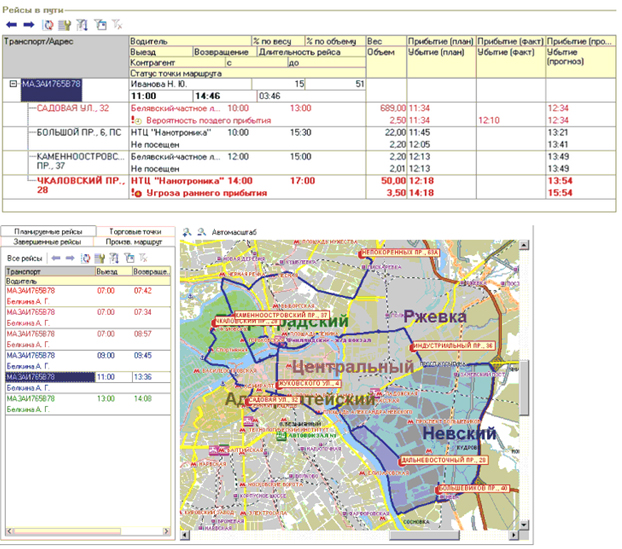The width and height of the screenshot is (622, 549).
Task: Click the second magnifier icon above the map
Action: click(x=202, y=232)
